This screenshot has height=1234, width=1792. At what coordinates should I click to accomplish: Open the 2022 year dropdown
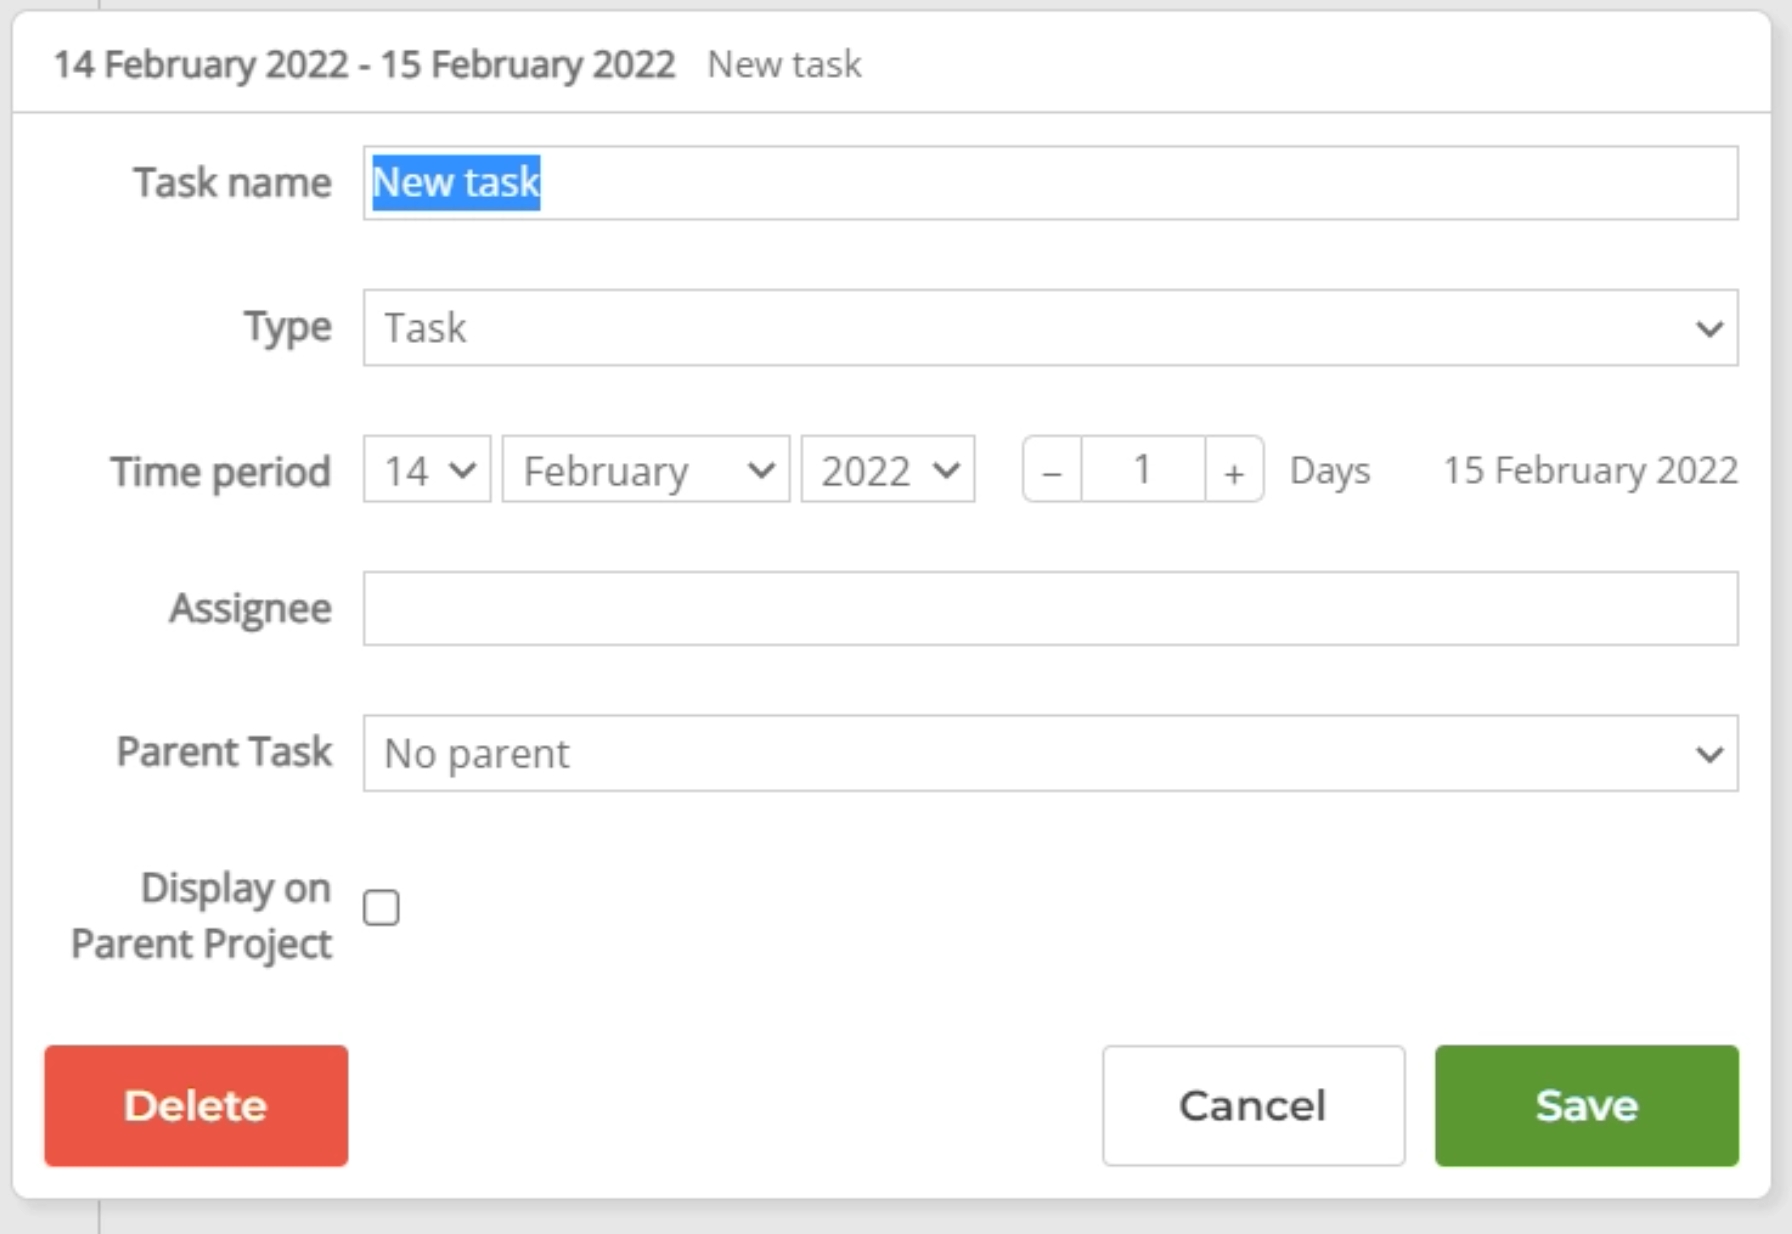tap(888, 470)
